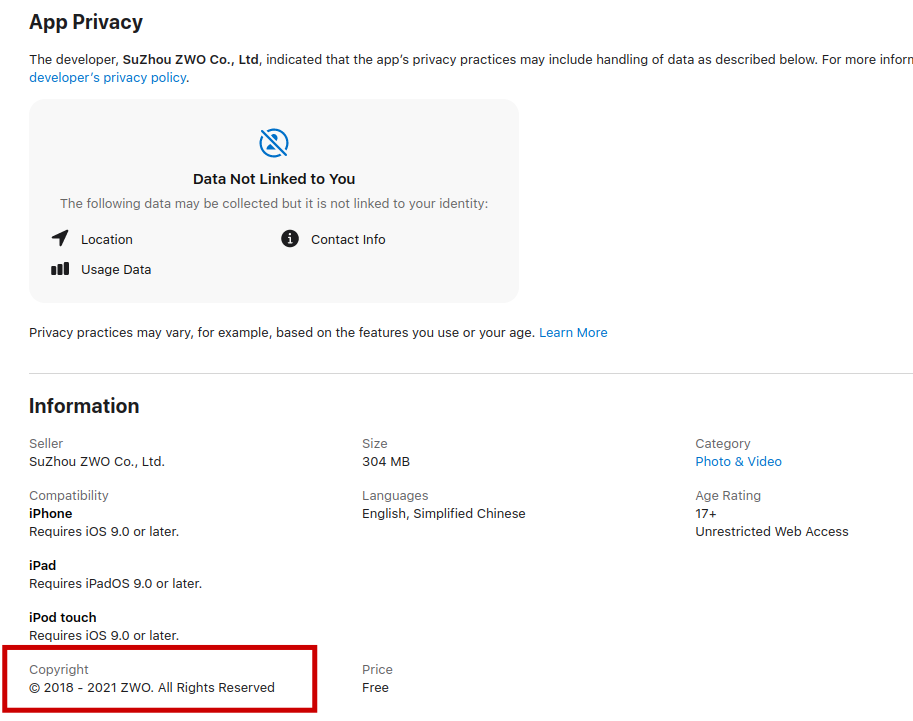
Task: Click the iPod touch compatibility label
Action: (x=63, y=618)
